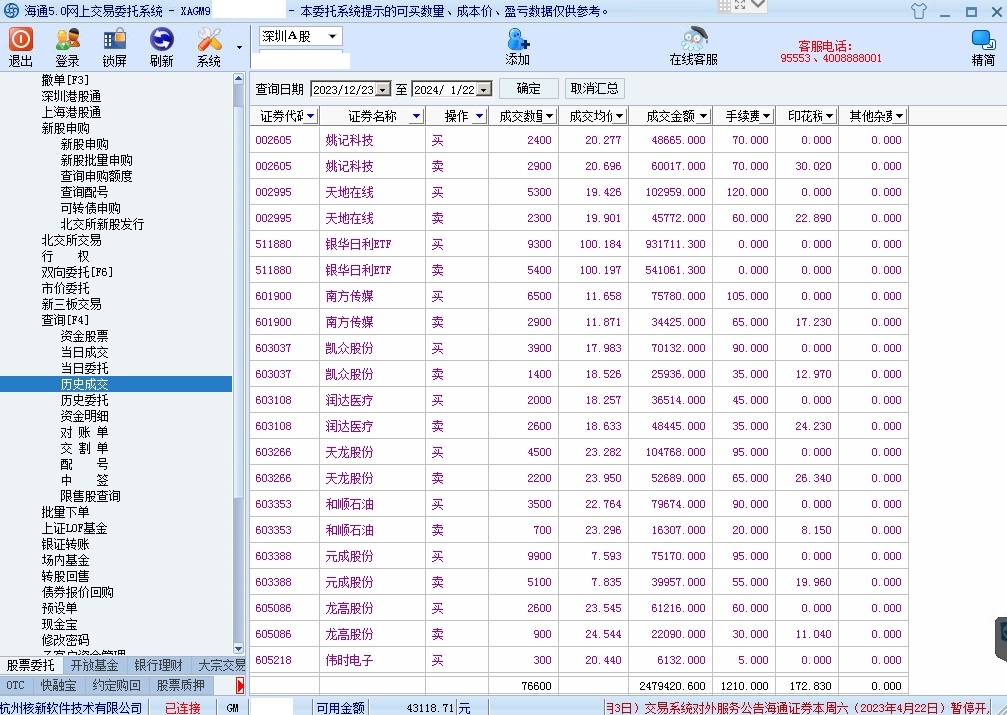Select 历史成交 in the tree

[84, 384]
